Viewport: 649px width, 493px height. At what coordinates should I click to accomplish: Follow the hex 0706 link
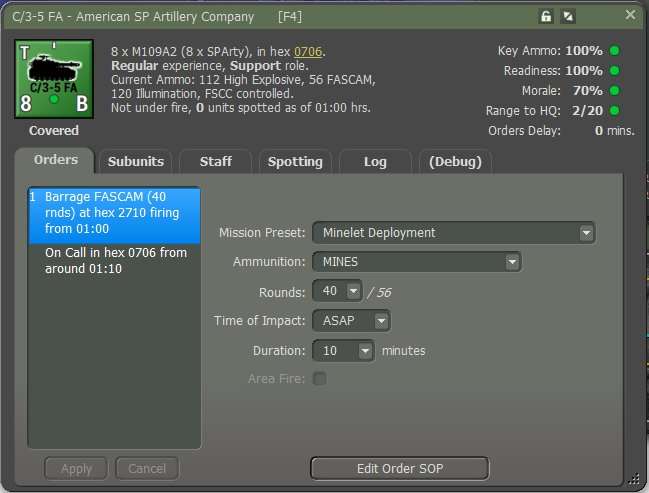tap(307, 51)
